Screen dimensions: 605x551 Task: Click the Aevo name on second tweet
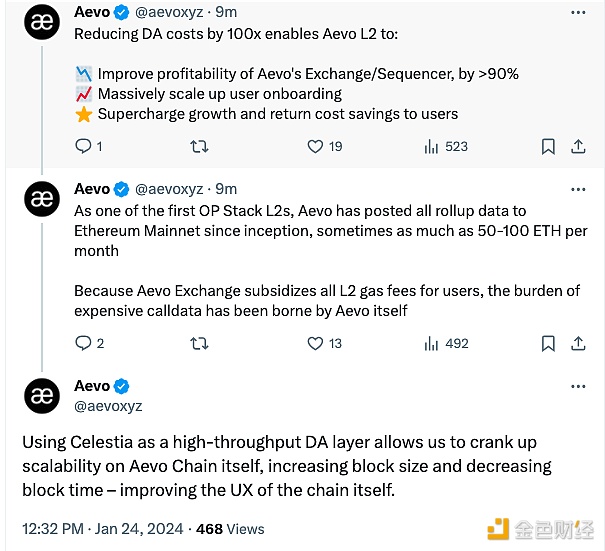tap(92, 188)
